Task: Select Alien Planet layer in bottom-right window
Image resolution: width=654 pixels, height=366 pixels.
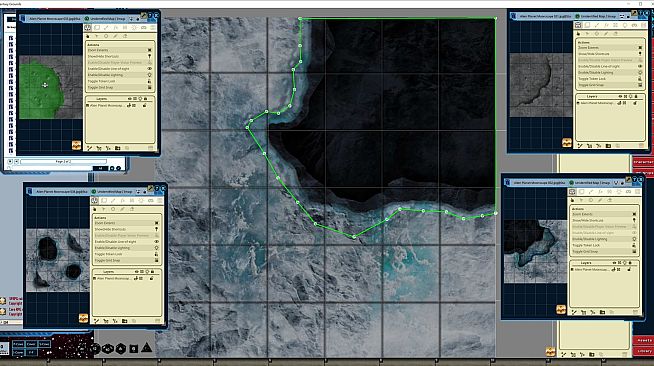Action: coord(591,270)
